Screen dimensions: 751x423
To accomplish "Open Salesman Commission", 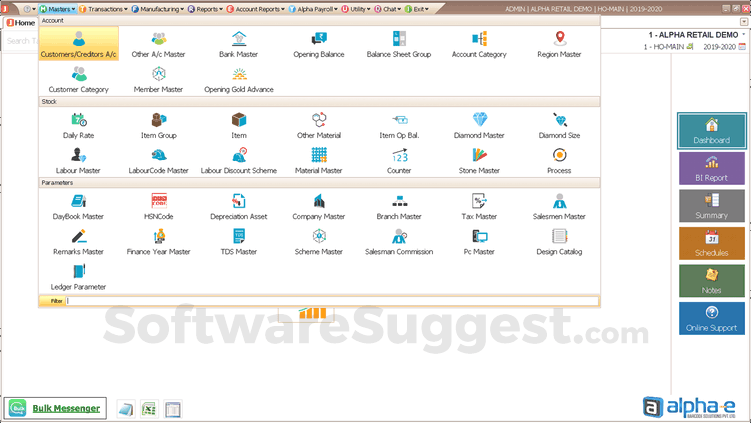I will [x=399, y=242].
